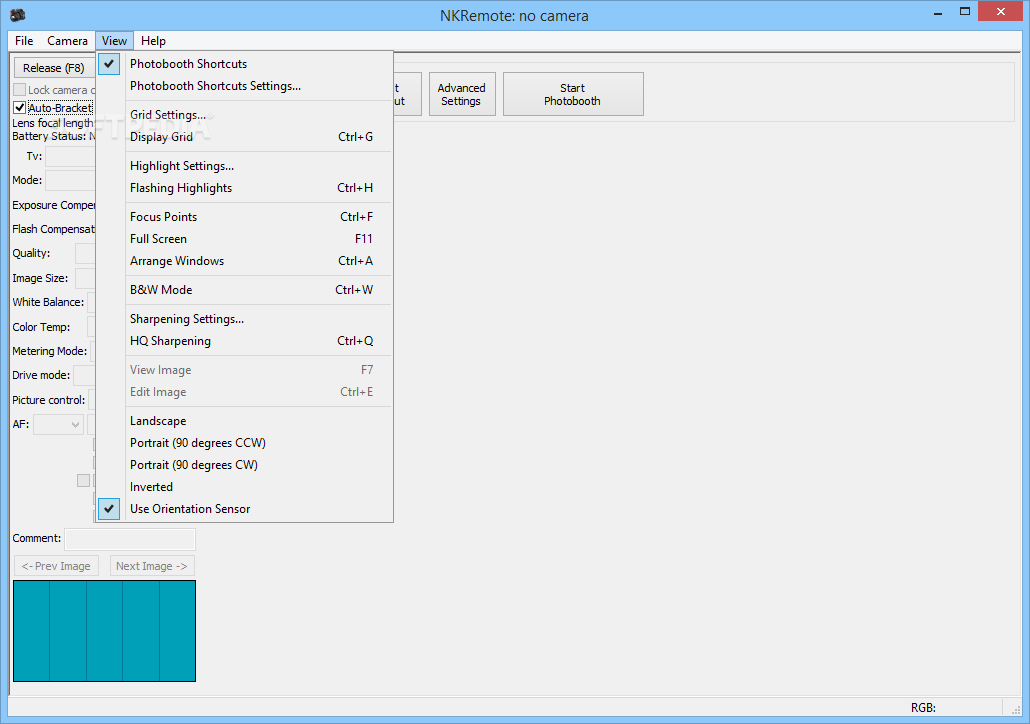Click Start Photobooth button
The width and height of the screenshot is (1030, 724).
(x=573, y=95)
